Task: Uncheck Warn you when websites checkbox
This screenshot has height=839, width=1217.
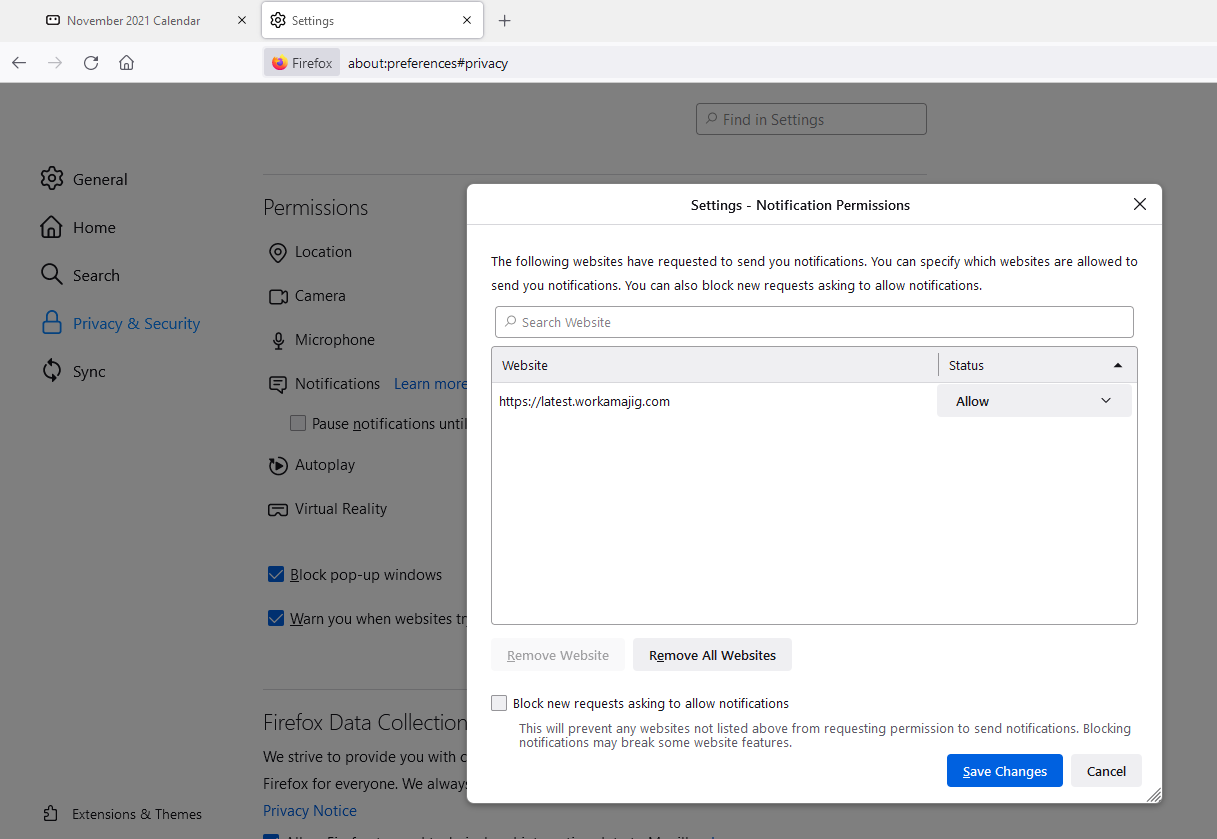Action: [276, 618]
